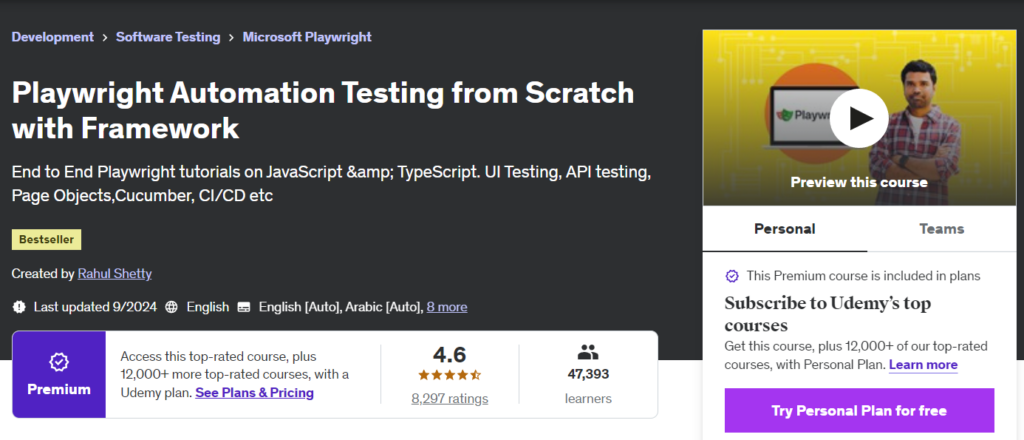Click the Premium badge icon
Image resolution: width=1024 pixels, height=440 pixels.
(x=59, y=362)
